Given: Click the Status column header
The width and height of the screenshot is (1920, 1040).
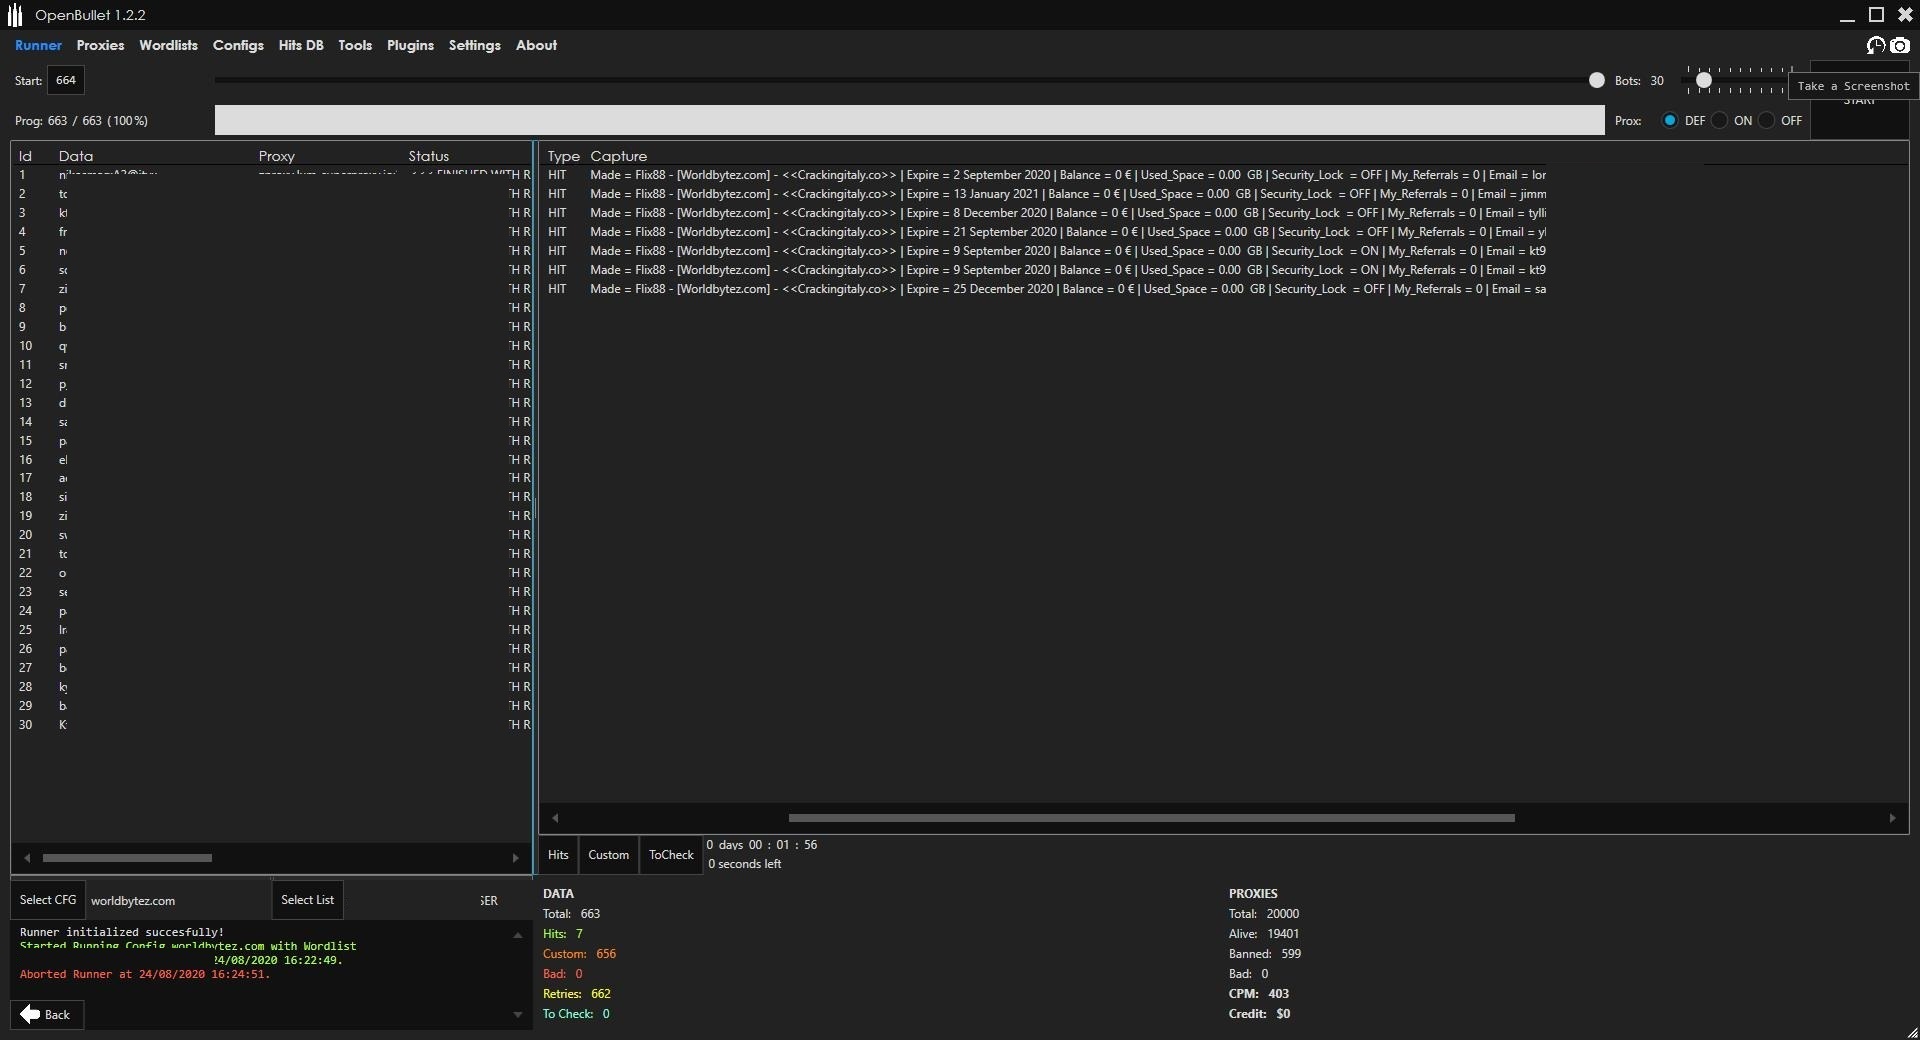Looking at the screenshot, I should coord(429,156).
